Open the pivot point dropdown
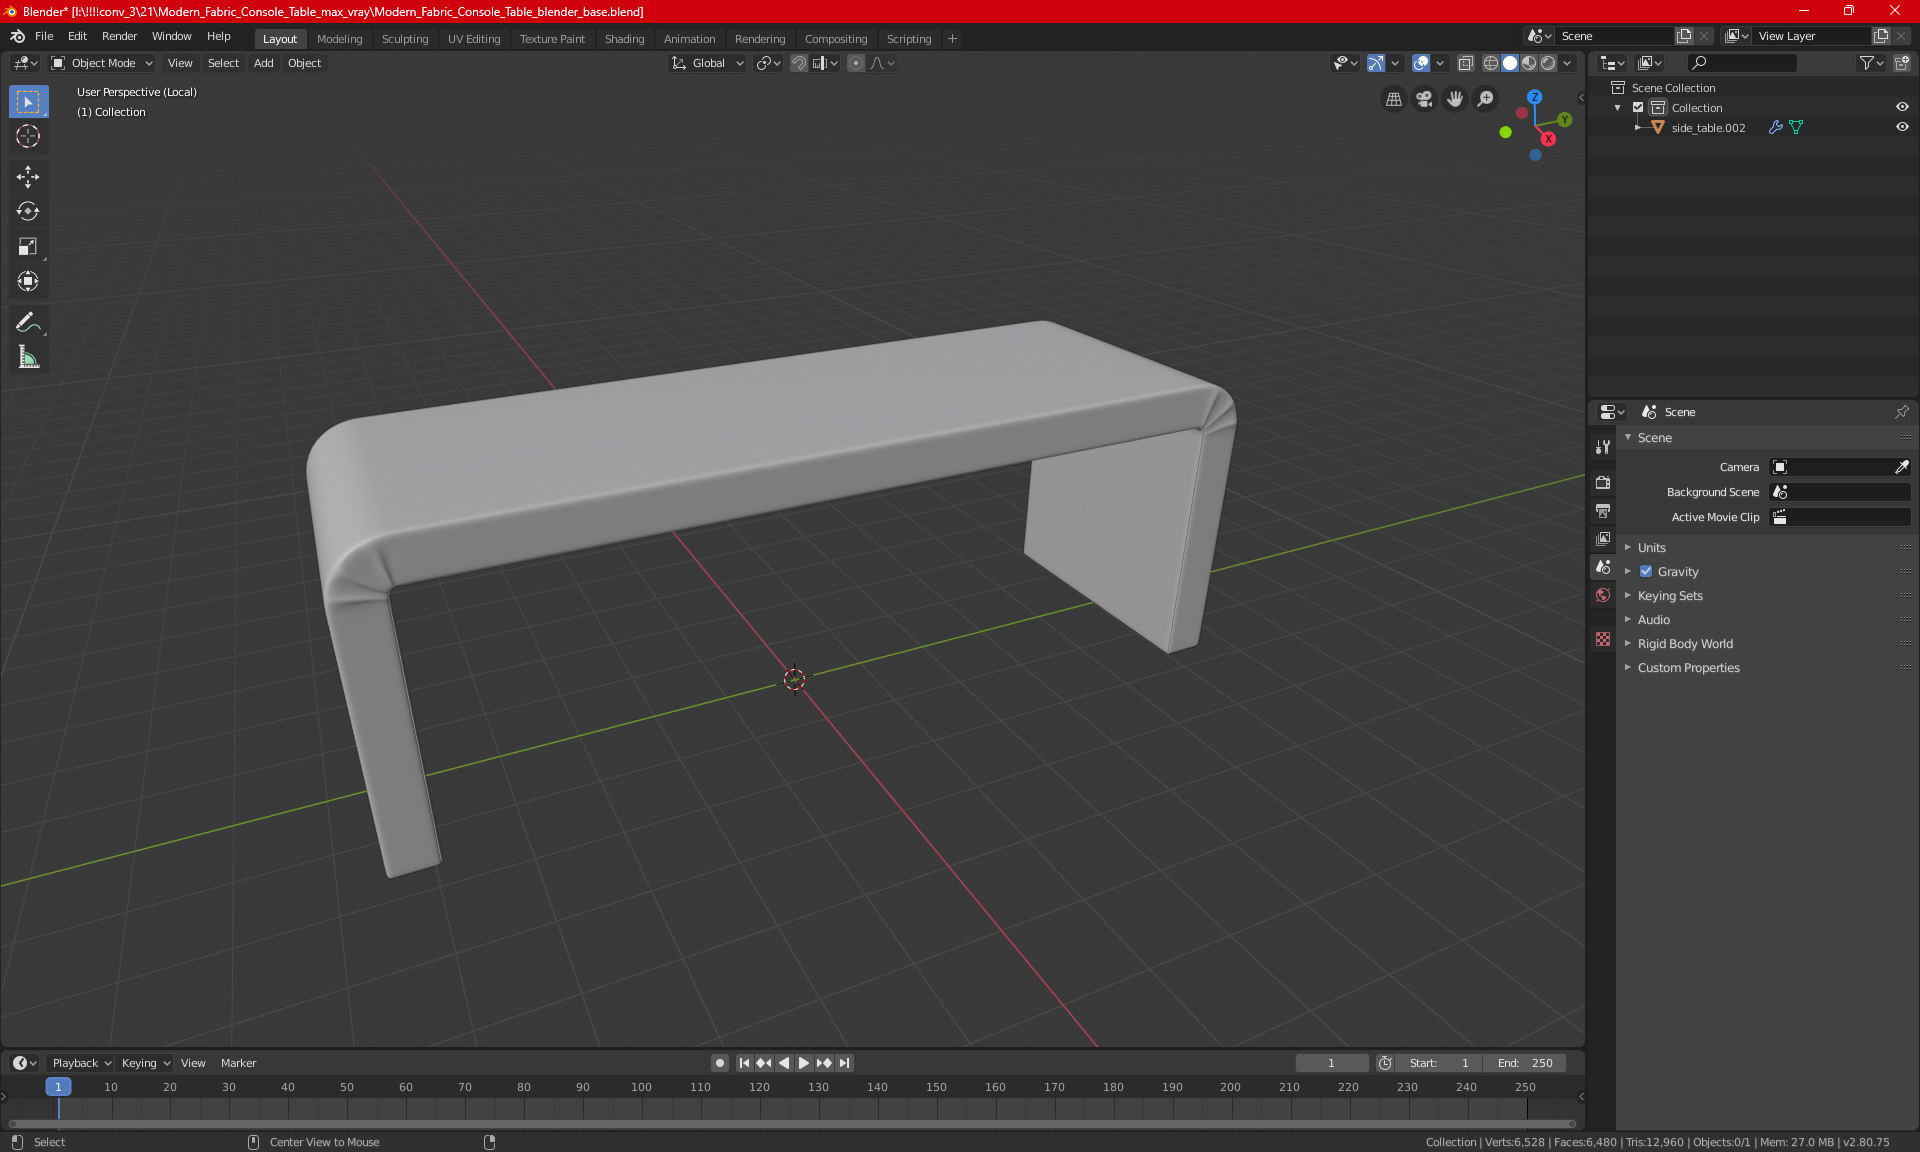 [768, 63]
